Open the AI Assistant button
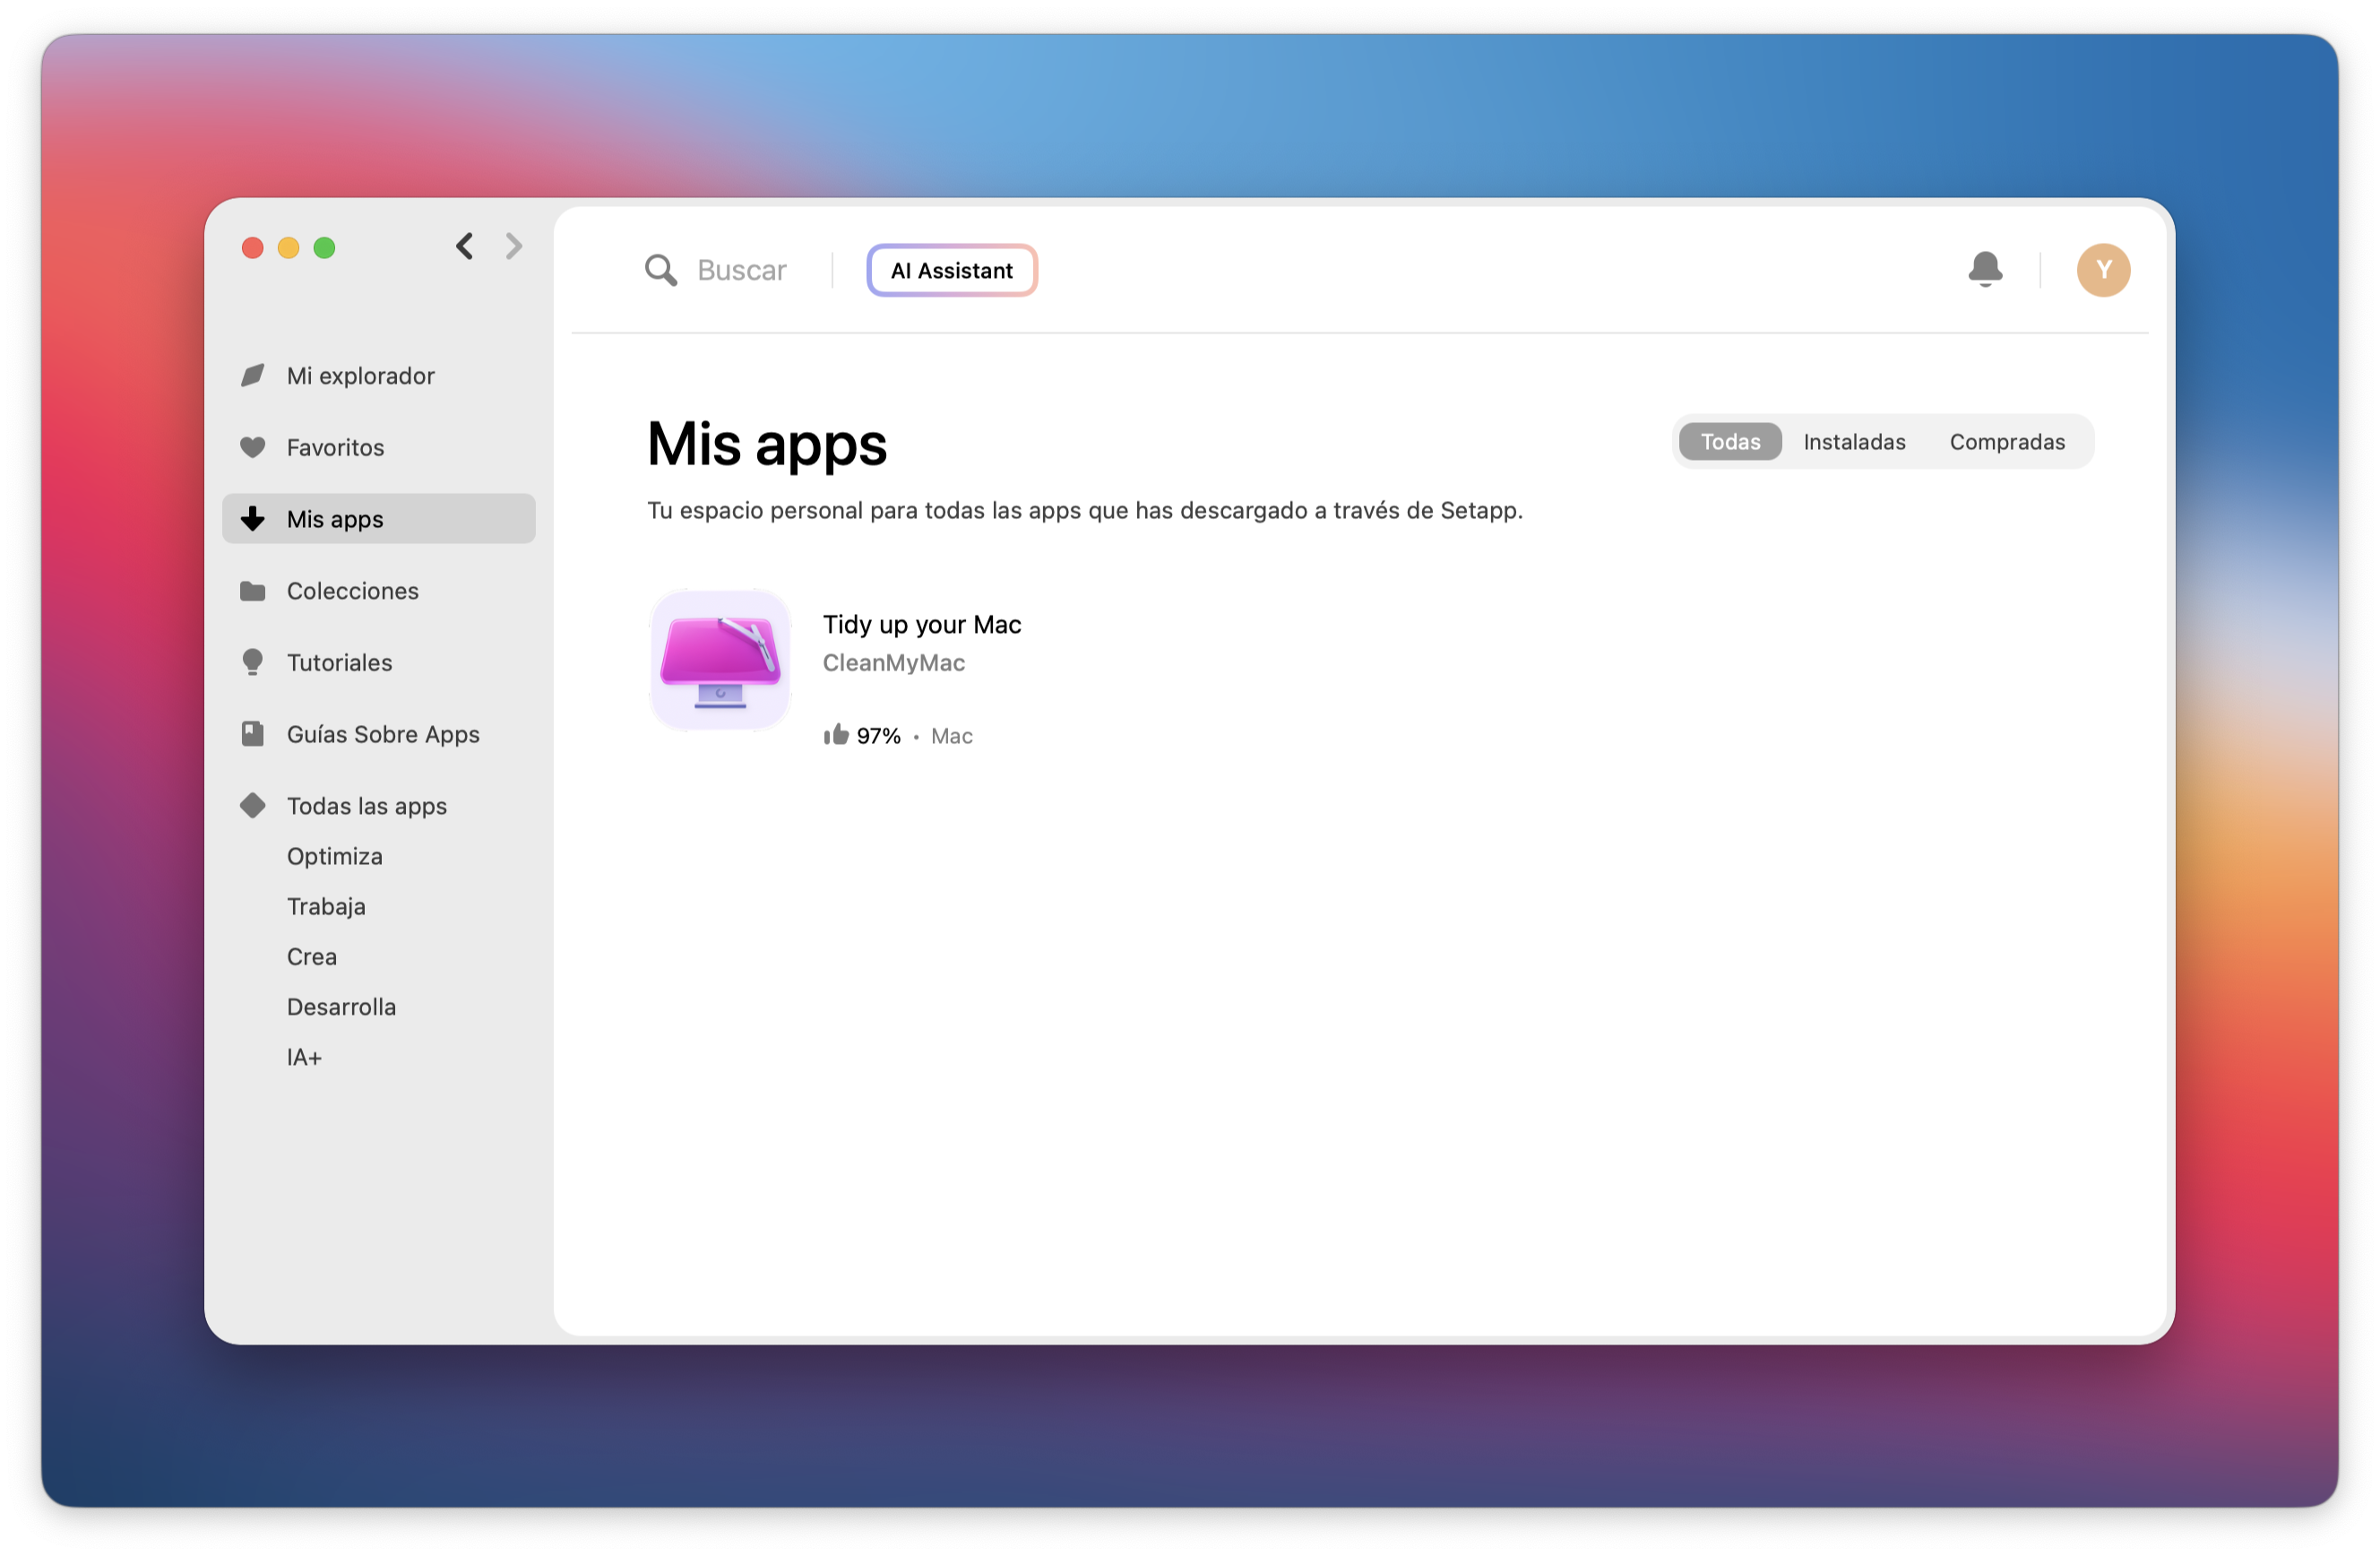This screenshot has width=2380, height=1556. click(x=952, y=270)
